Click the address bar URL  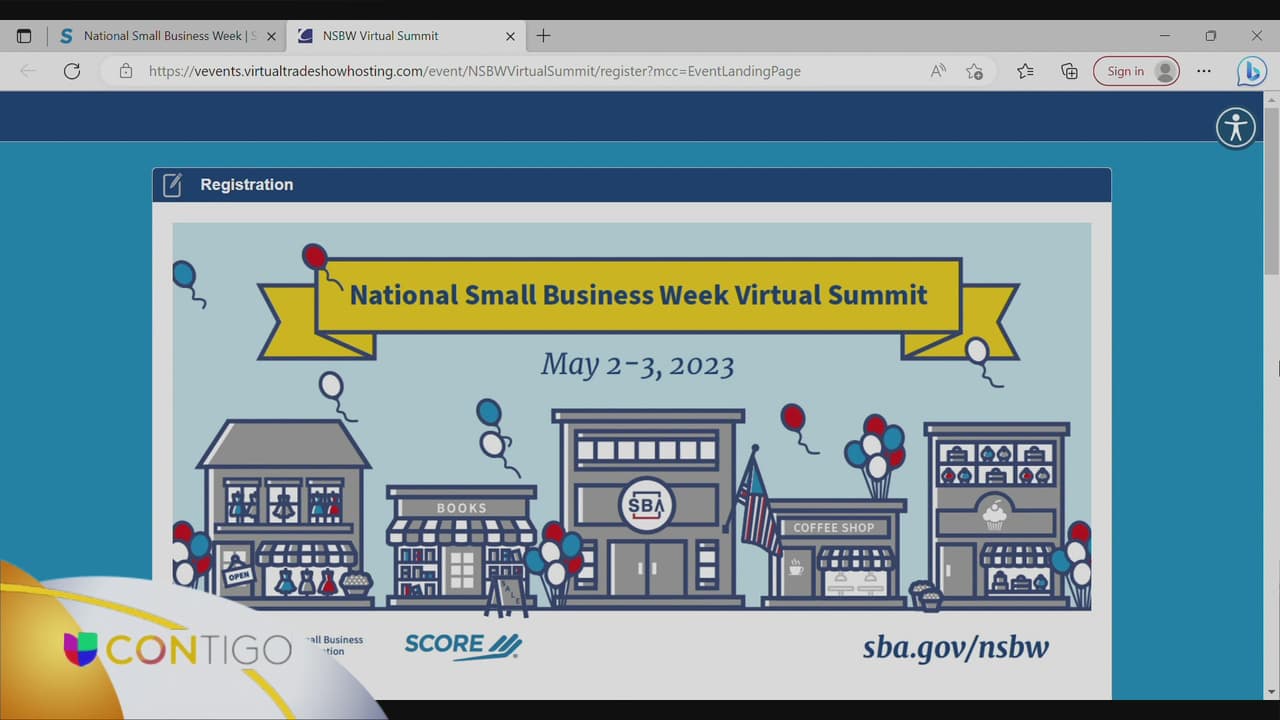(x=475, y=71)
